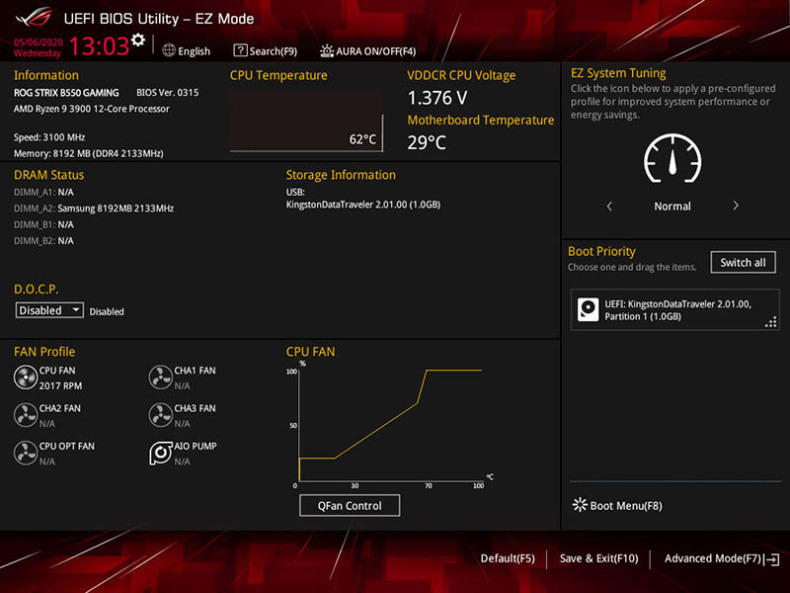This screenshot has height=593, width=790.
Task: Click DIMM_B1 N/A entry
Action: (44, 224)
